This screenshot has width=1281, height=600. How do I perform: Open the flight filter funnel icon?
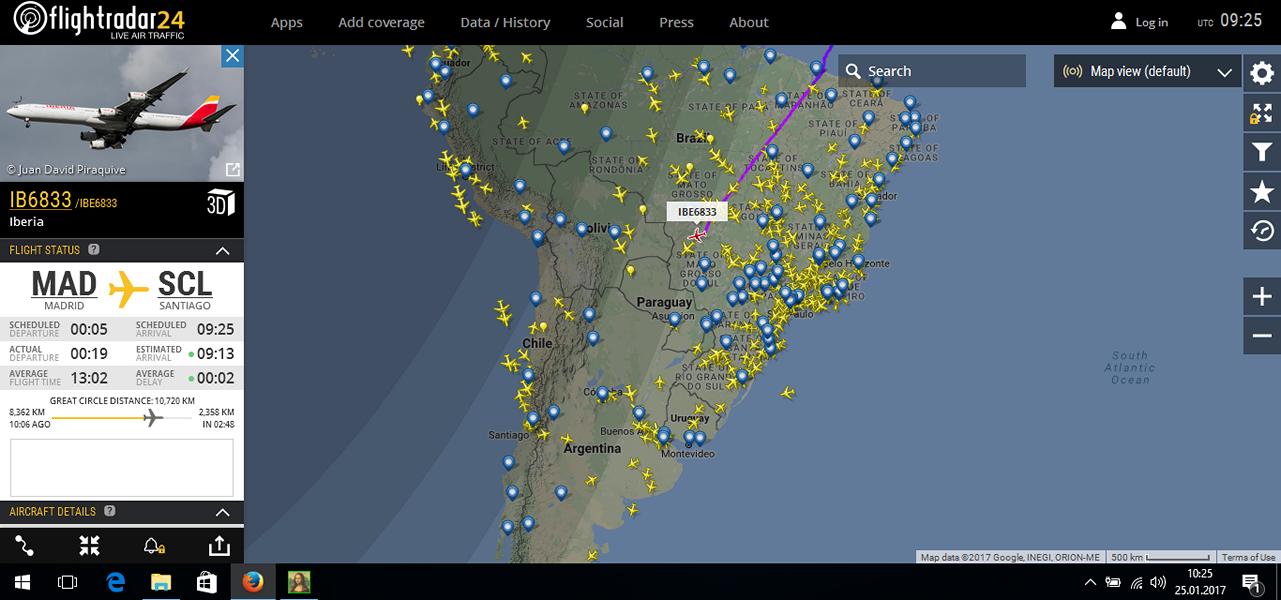pos(1262,152)
